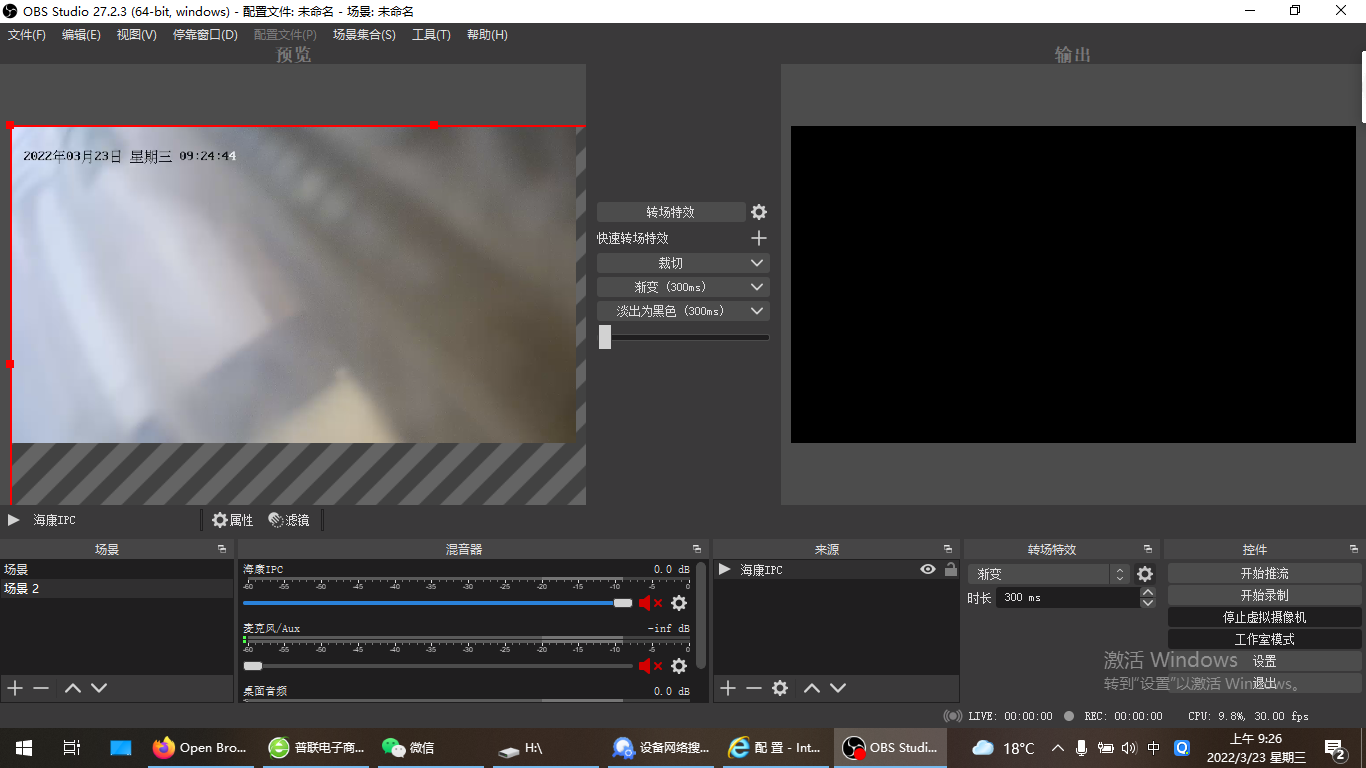This screenshot has width=1366, height=768.
Task: Pop out the 场景 dock panel
Action: (221, 549)
